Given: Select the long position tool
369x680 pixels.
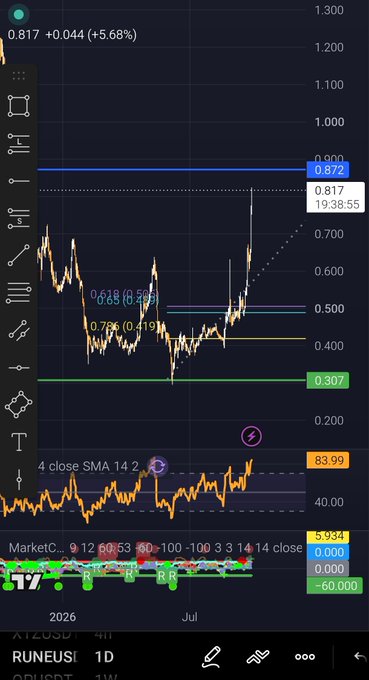Looking at the screenshot, I should [x=19, y=144].
